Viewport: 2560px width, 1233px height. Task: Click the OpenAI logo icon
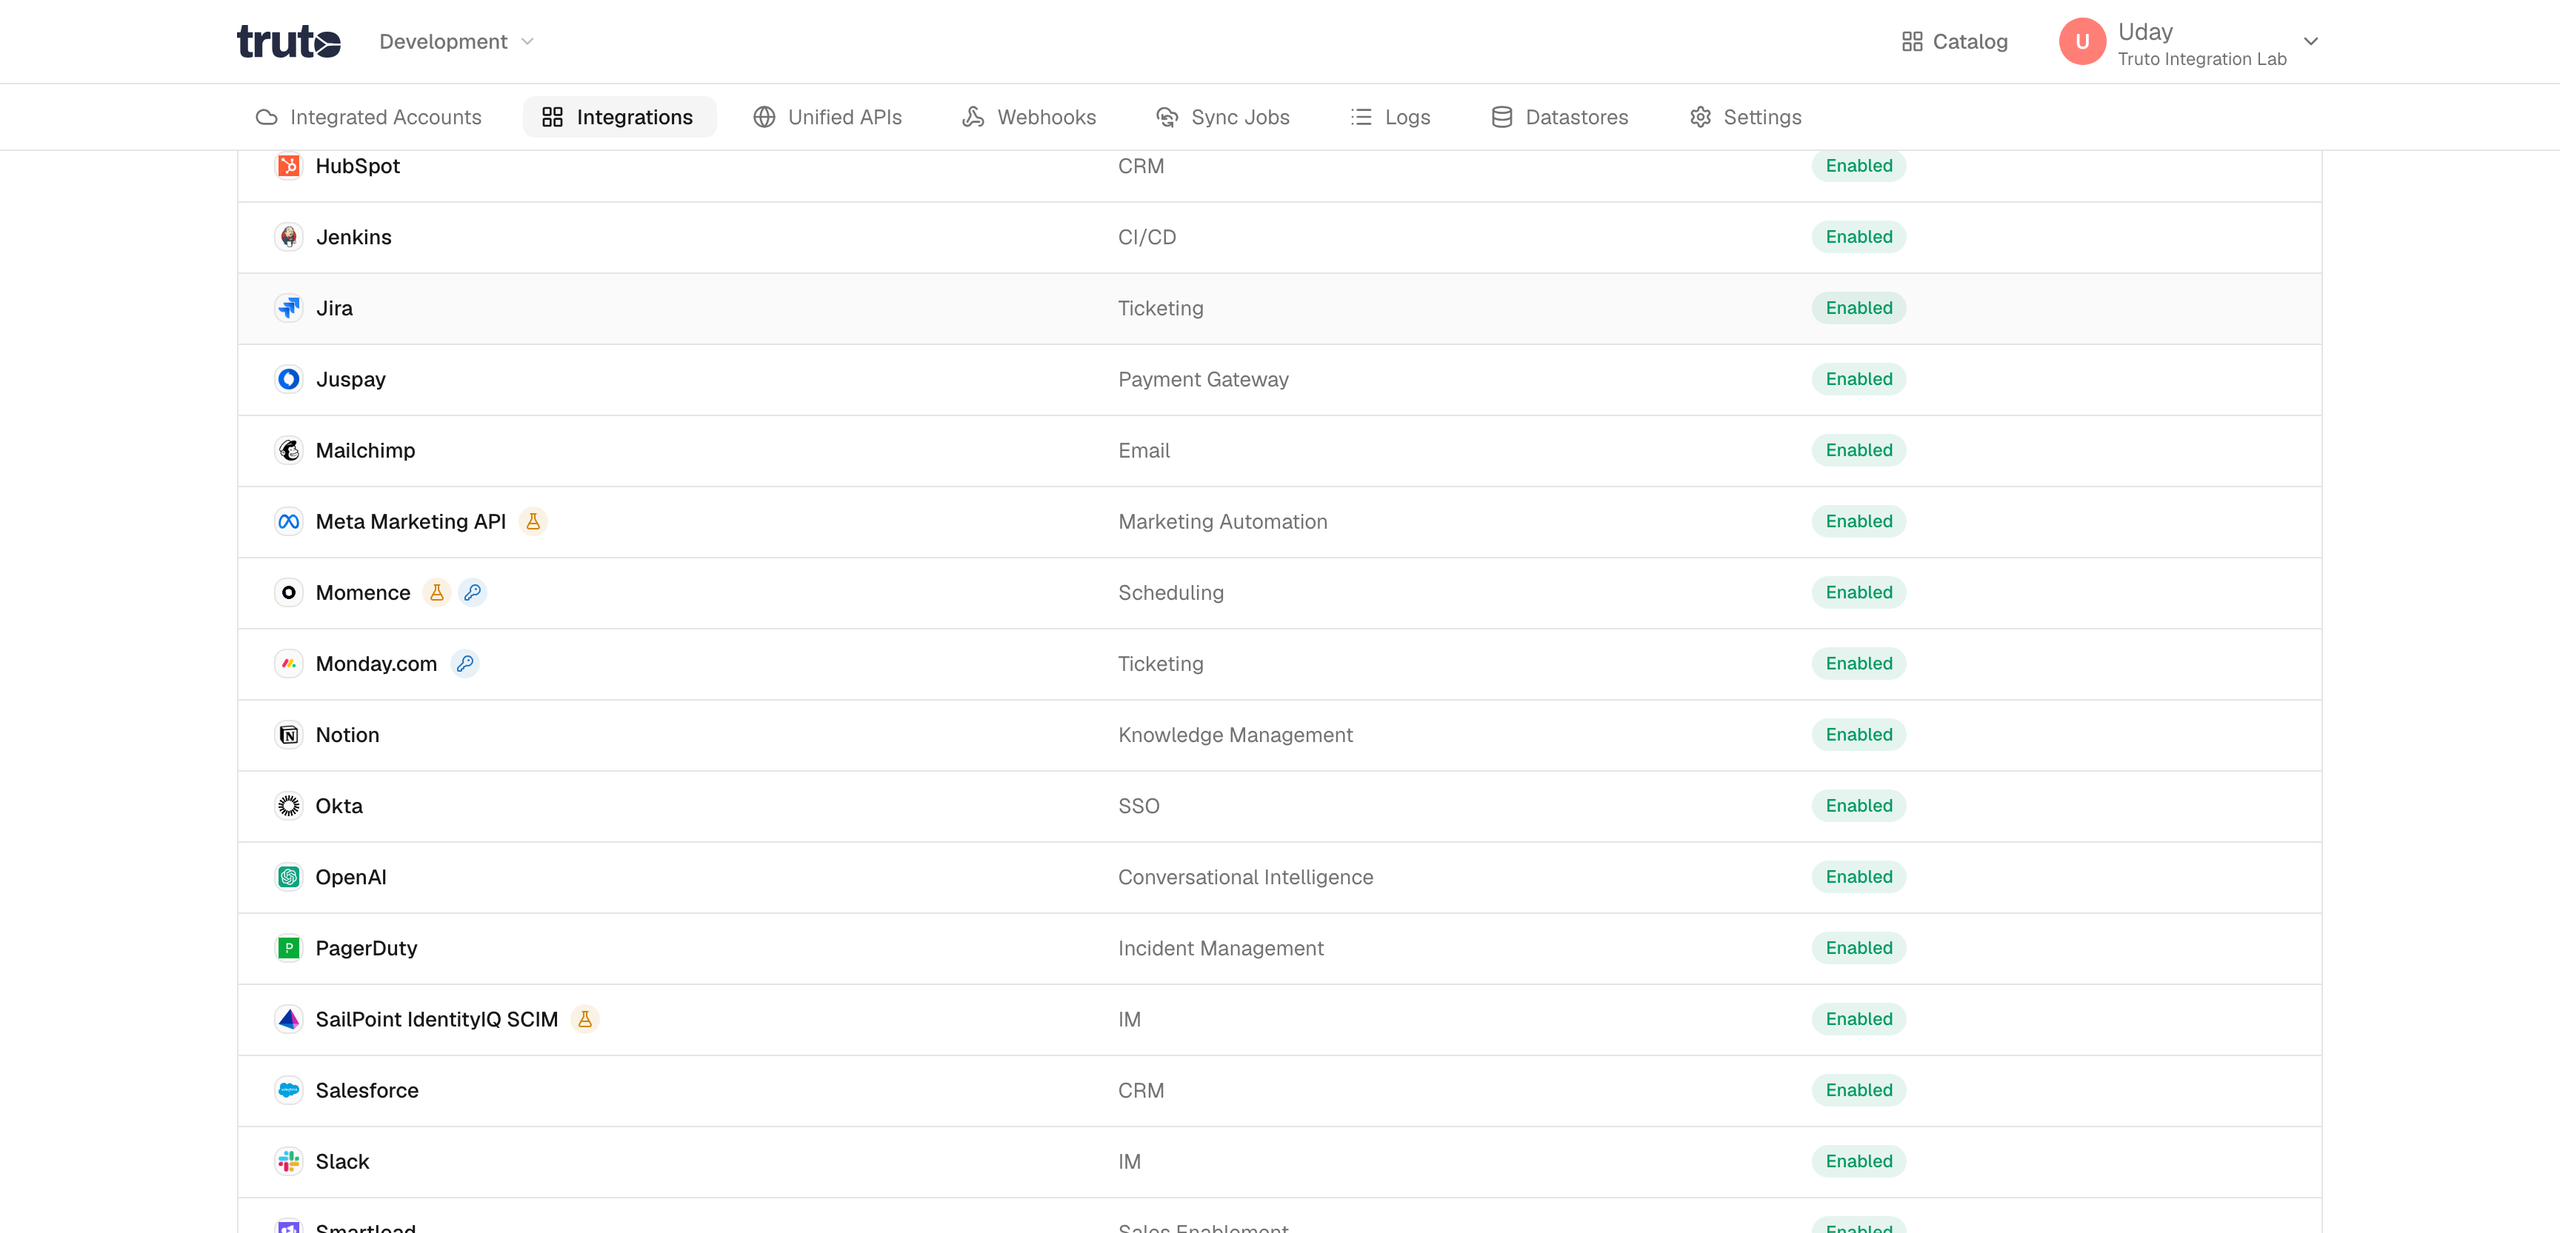click(289, 877)
